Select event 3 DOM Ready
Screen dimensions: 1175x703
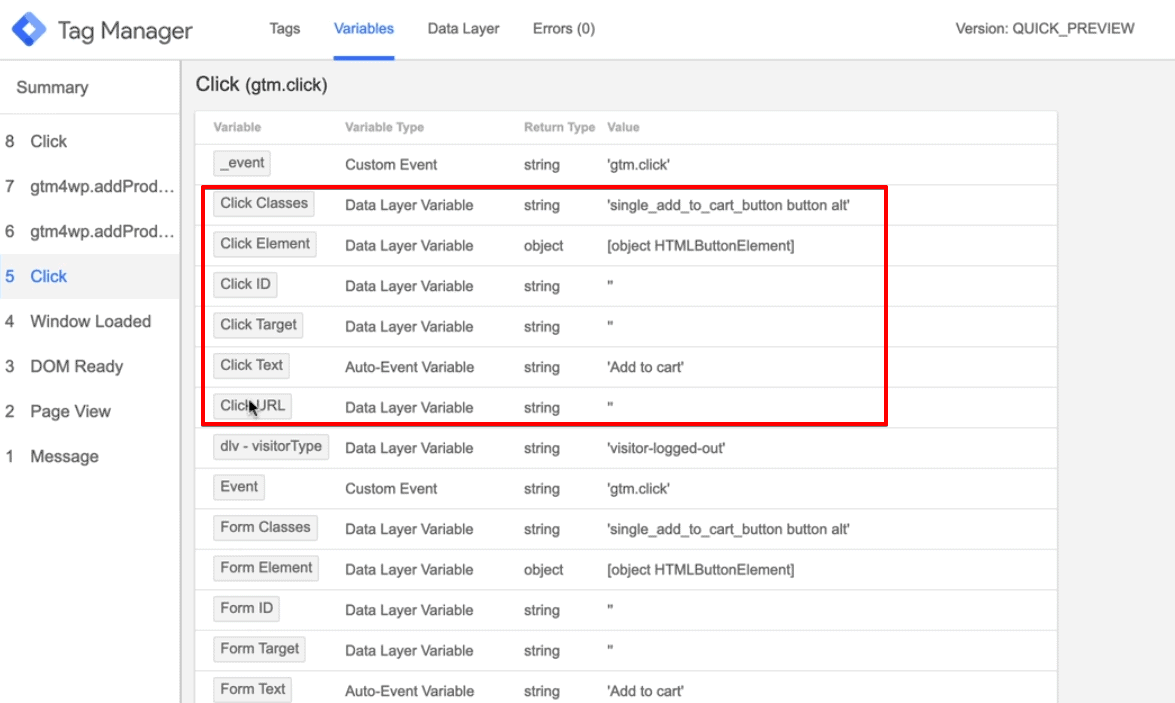click(x=74, y=366)
